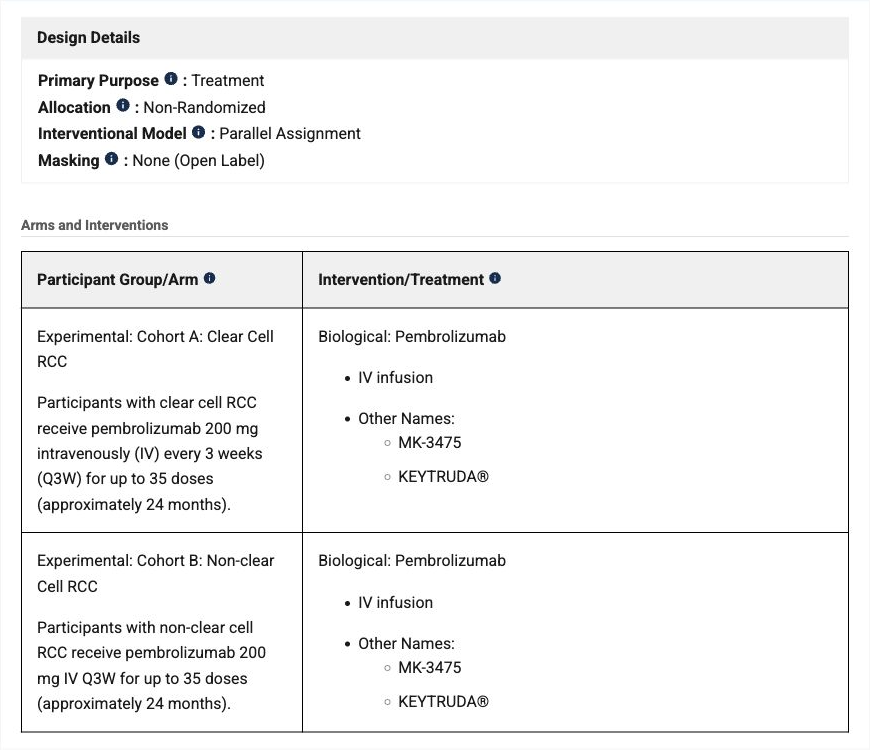870x750 pixels.
Task: Open the Masking info icon
Action: 112,159
